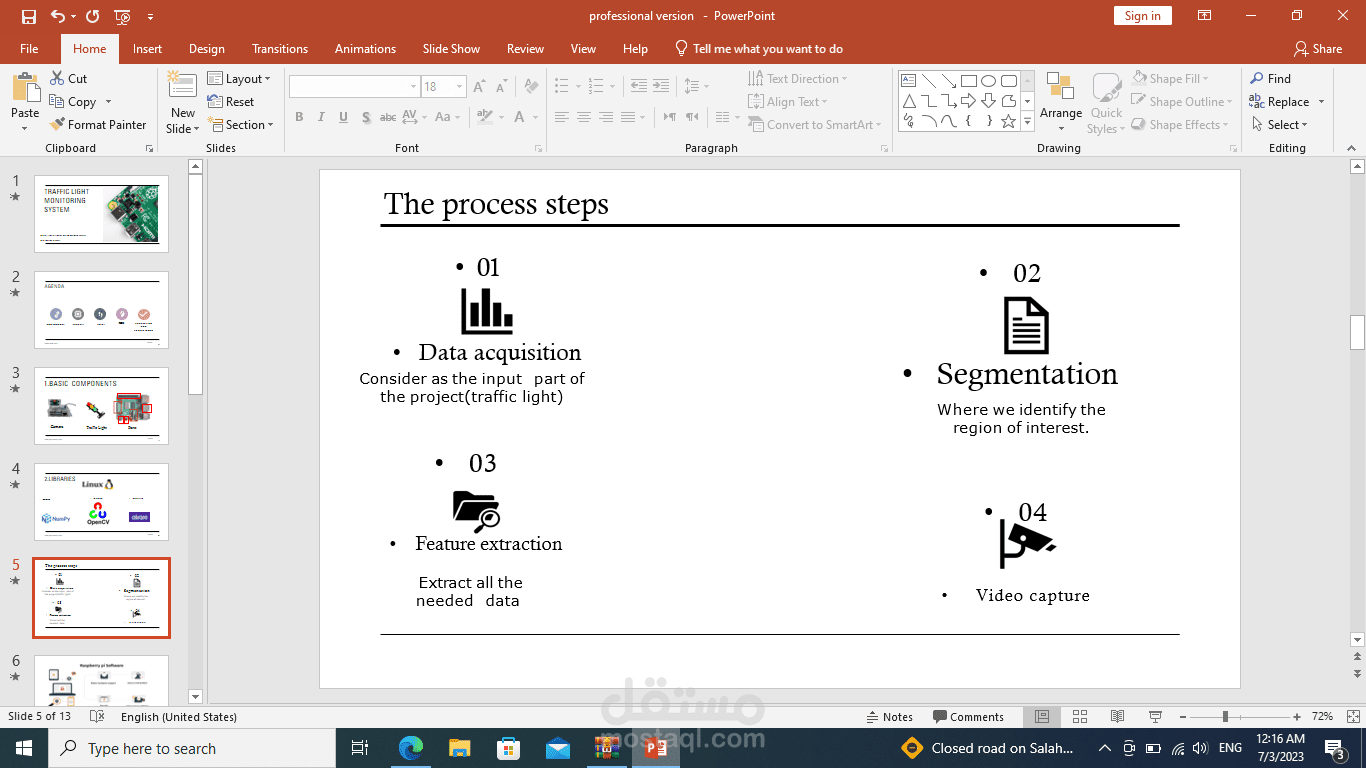Open the Layout dropdown in the Slides group
Viewport: 1366px width, 768px height.
click(x=240, y=78)
